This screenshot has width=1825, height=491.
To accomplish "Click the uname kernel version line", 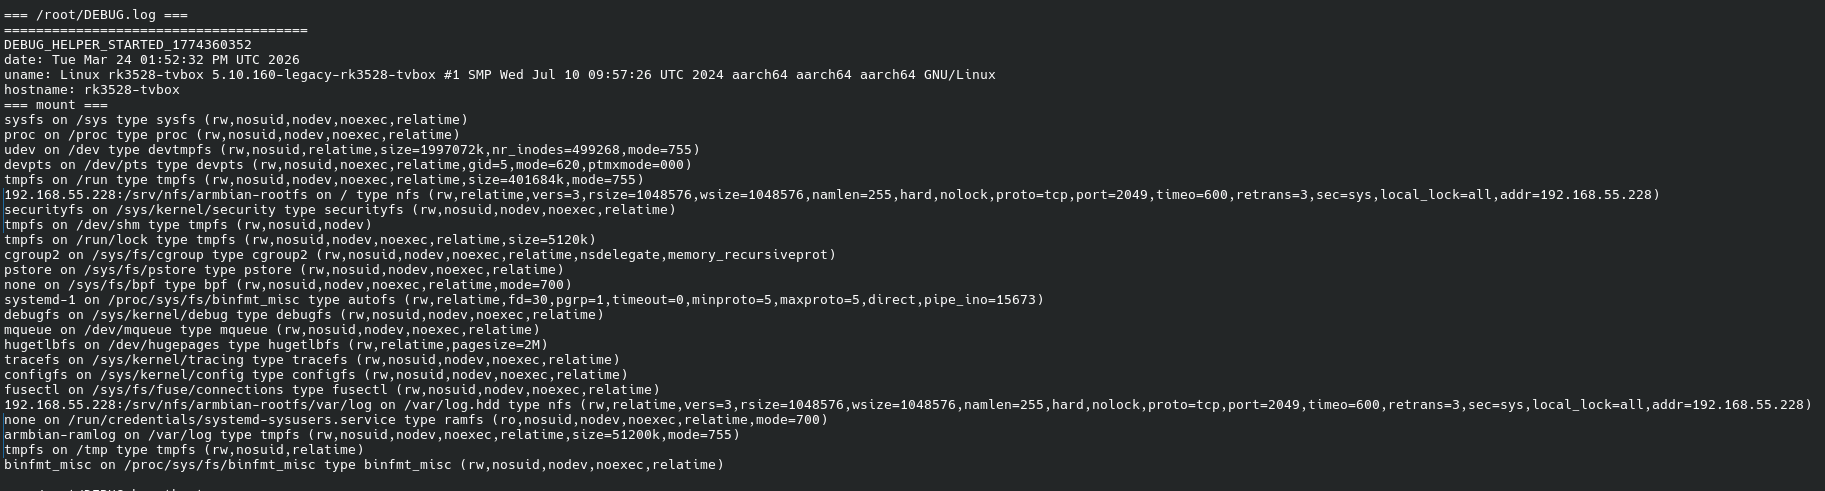I will (499, 75).
